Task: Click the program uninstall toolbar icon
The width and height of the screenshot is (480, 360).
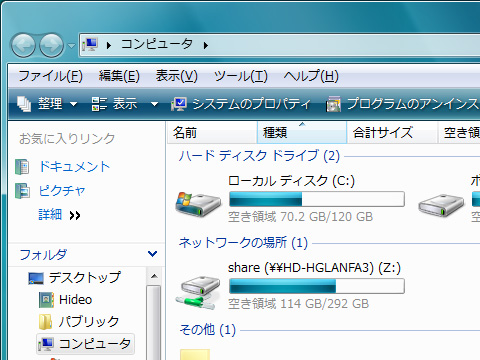Action: click(x=334, y=104)
